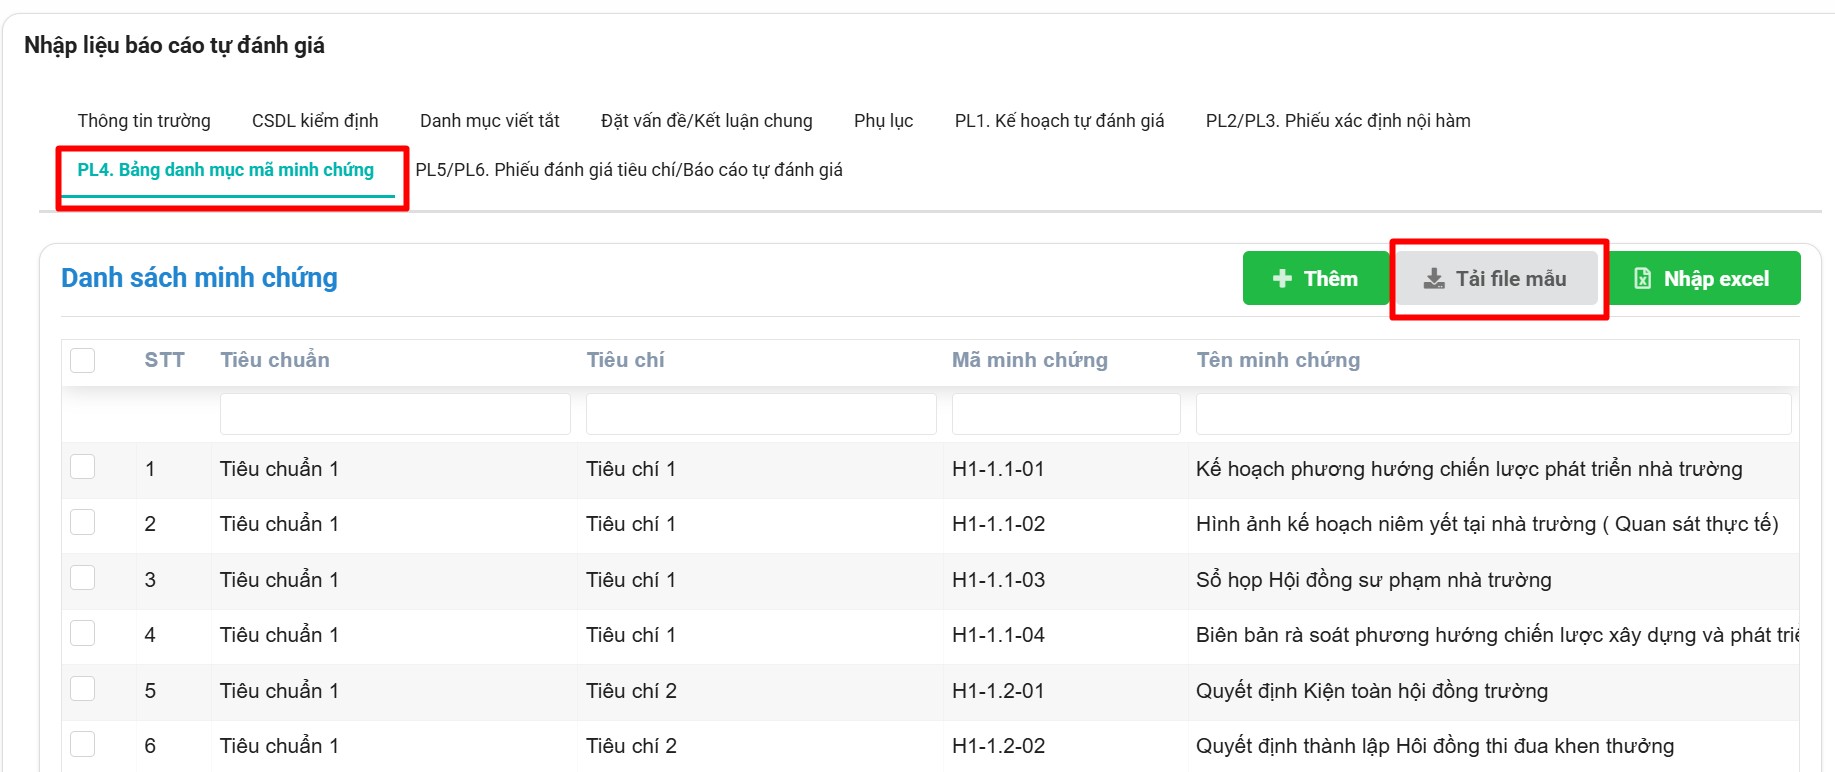Open the Thông tin trường tab
Image resolution: width=1835 pixels, height=772 pixels.
click(144, 121)
